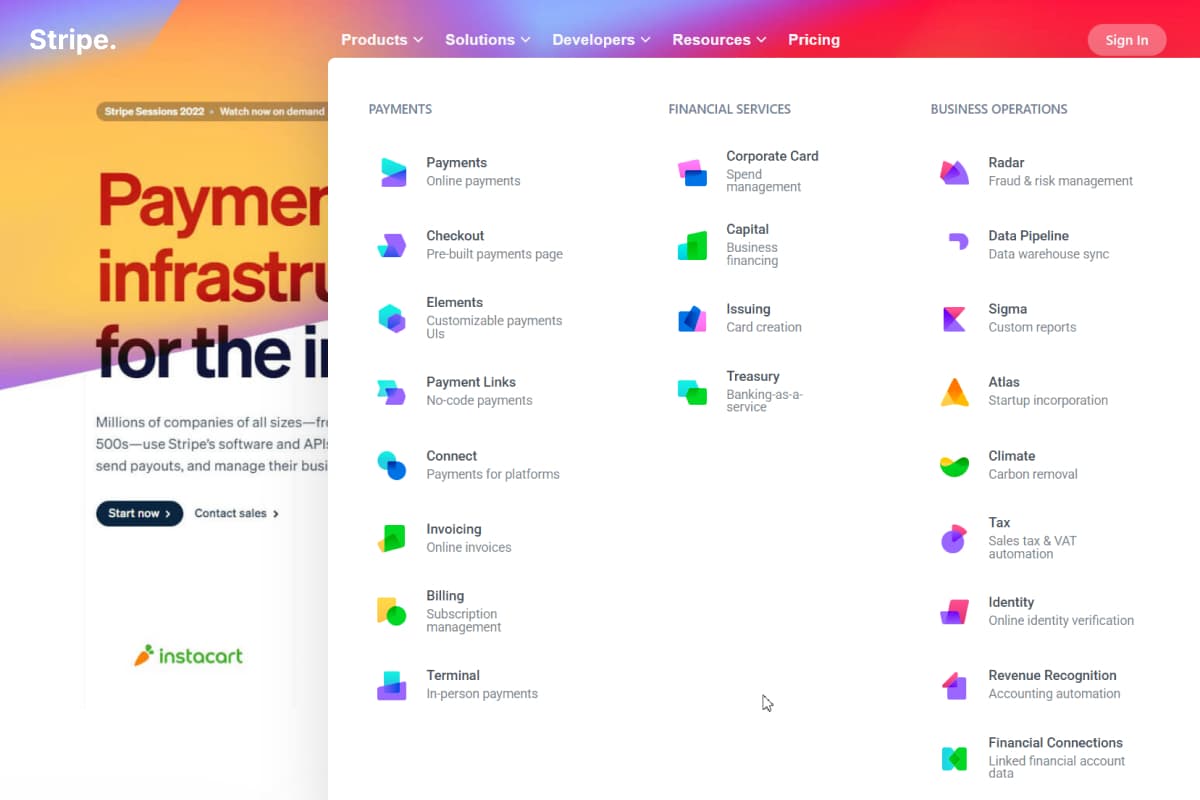Viewport: 1200px width, 800px height.
Task: Open the Developers dropdown menu
Action: pyautogui.click(x=601, y=40)
